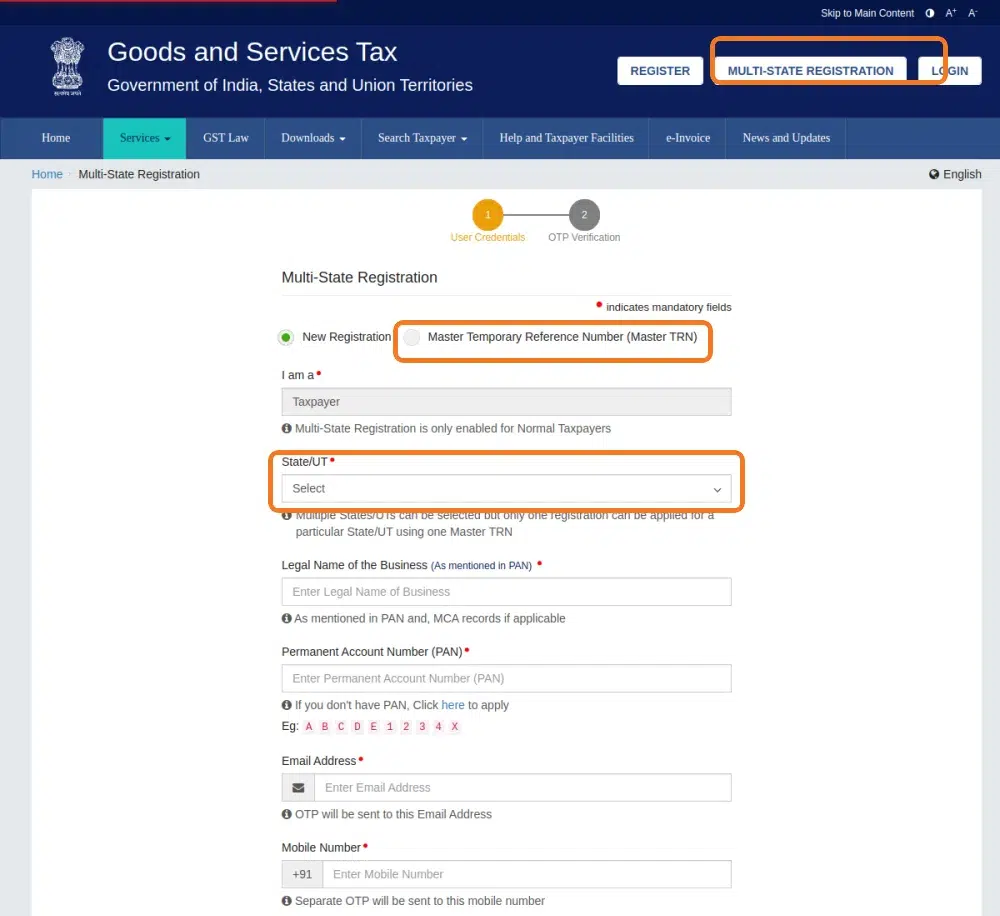Open the GST Law menu item
The width and height of the screenshot is (1000, 916).
tap(226, 138)
